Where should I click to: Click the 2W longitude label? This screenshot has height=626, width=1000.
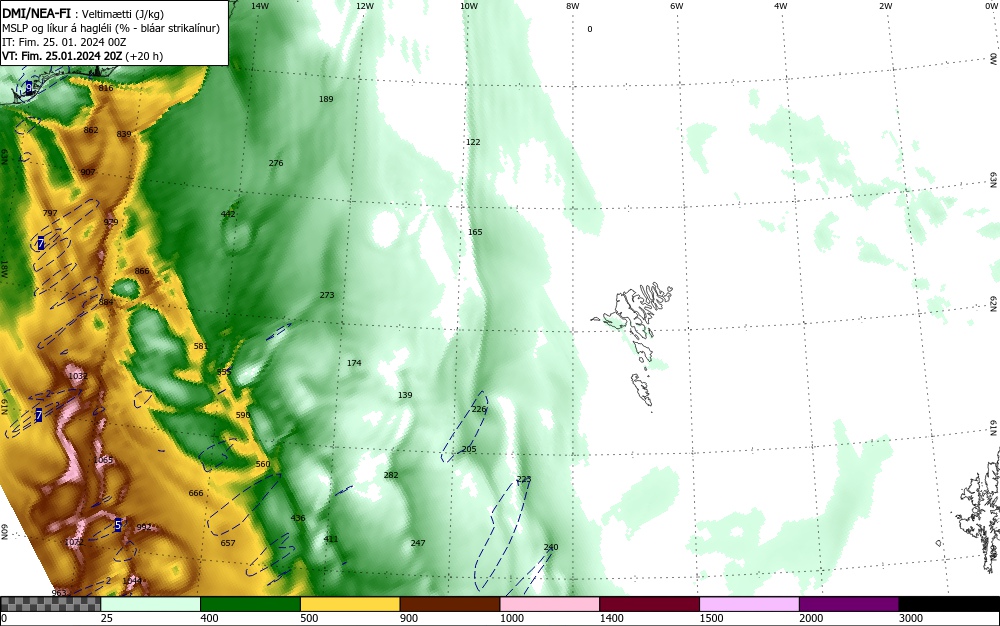[x=885, y=6]
